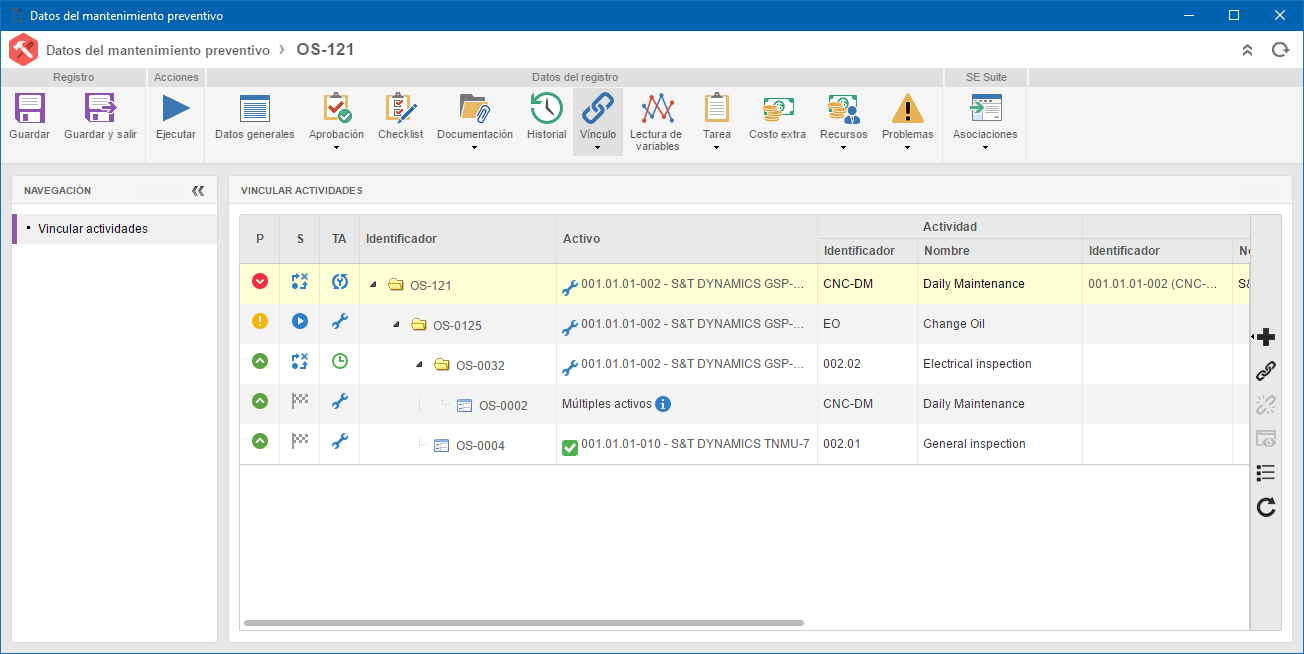Click the checkered flag icon in OS-0002 row

click(299, 401)
